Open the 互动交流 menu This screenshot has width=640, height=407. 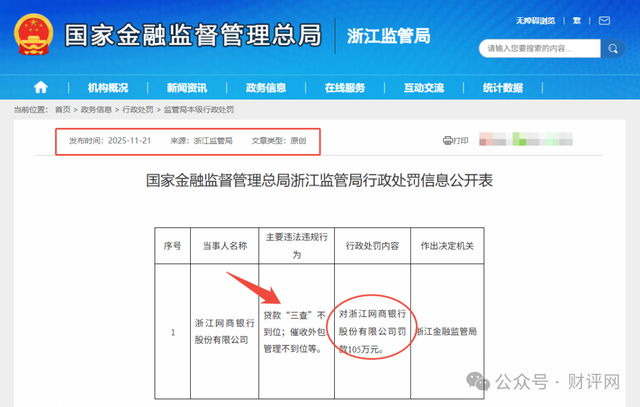point(424,88)
